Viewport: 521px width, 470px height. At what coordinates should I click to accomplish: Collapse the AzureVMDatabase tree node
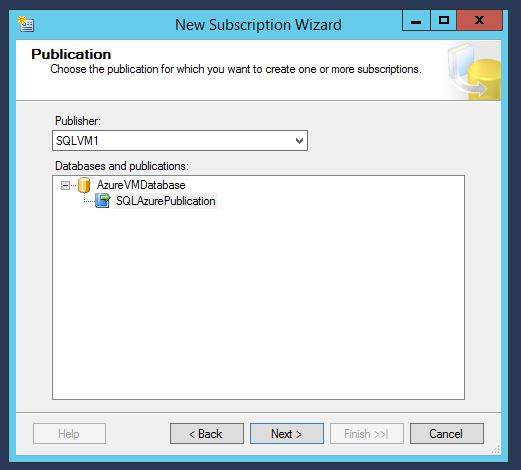65,185
